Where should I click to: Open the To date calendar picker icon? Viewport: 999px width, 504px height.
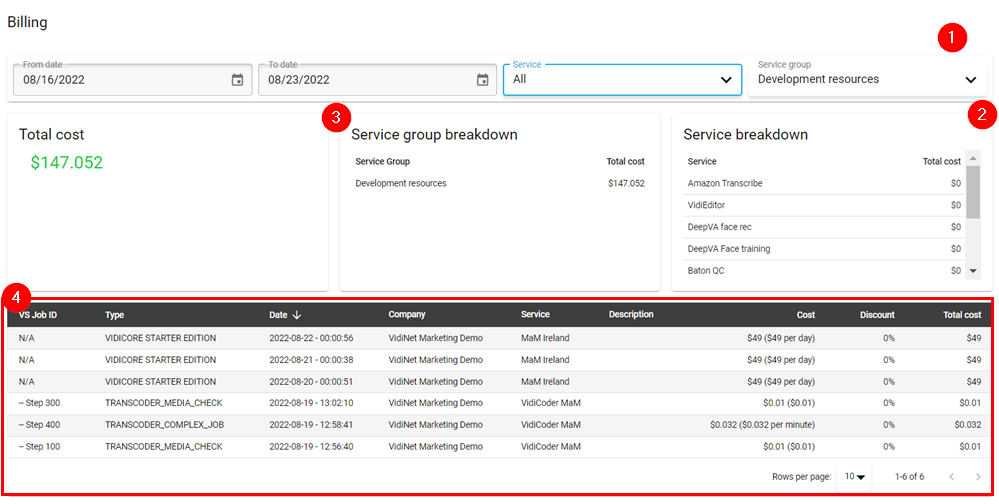(482, 80)
